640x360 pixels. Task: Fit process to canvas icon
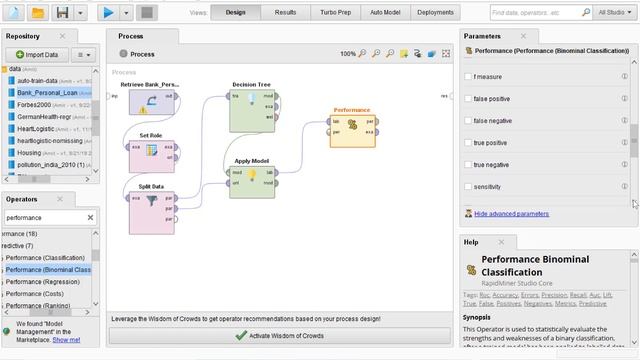(446, 53)
